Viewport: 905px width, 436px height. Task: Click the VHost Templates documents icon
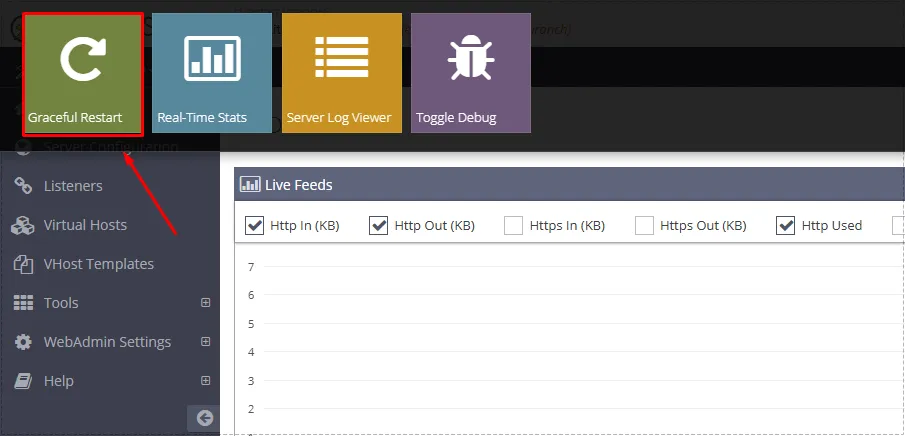point(23,264)
